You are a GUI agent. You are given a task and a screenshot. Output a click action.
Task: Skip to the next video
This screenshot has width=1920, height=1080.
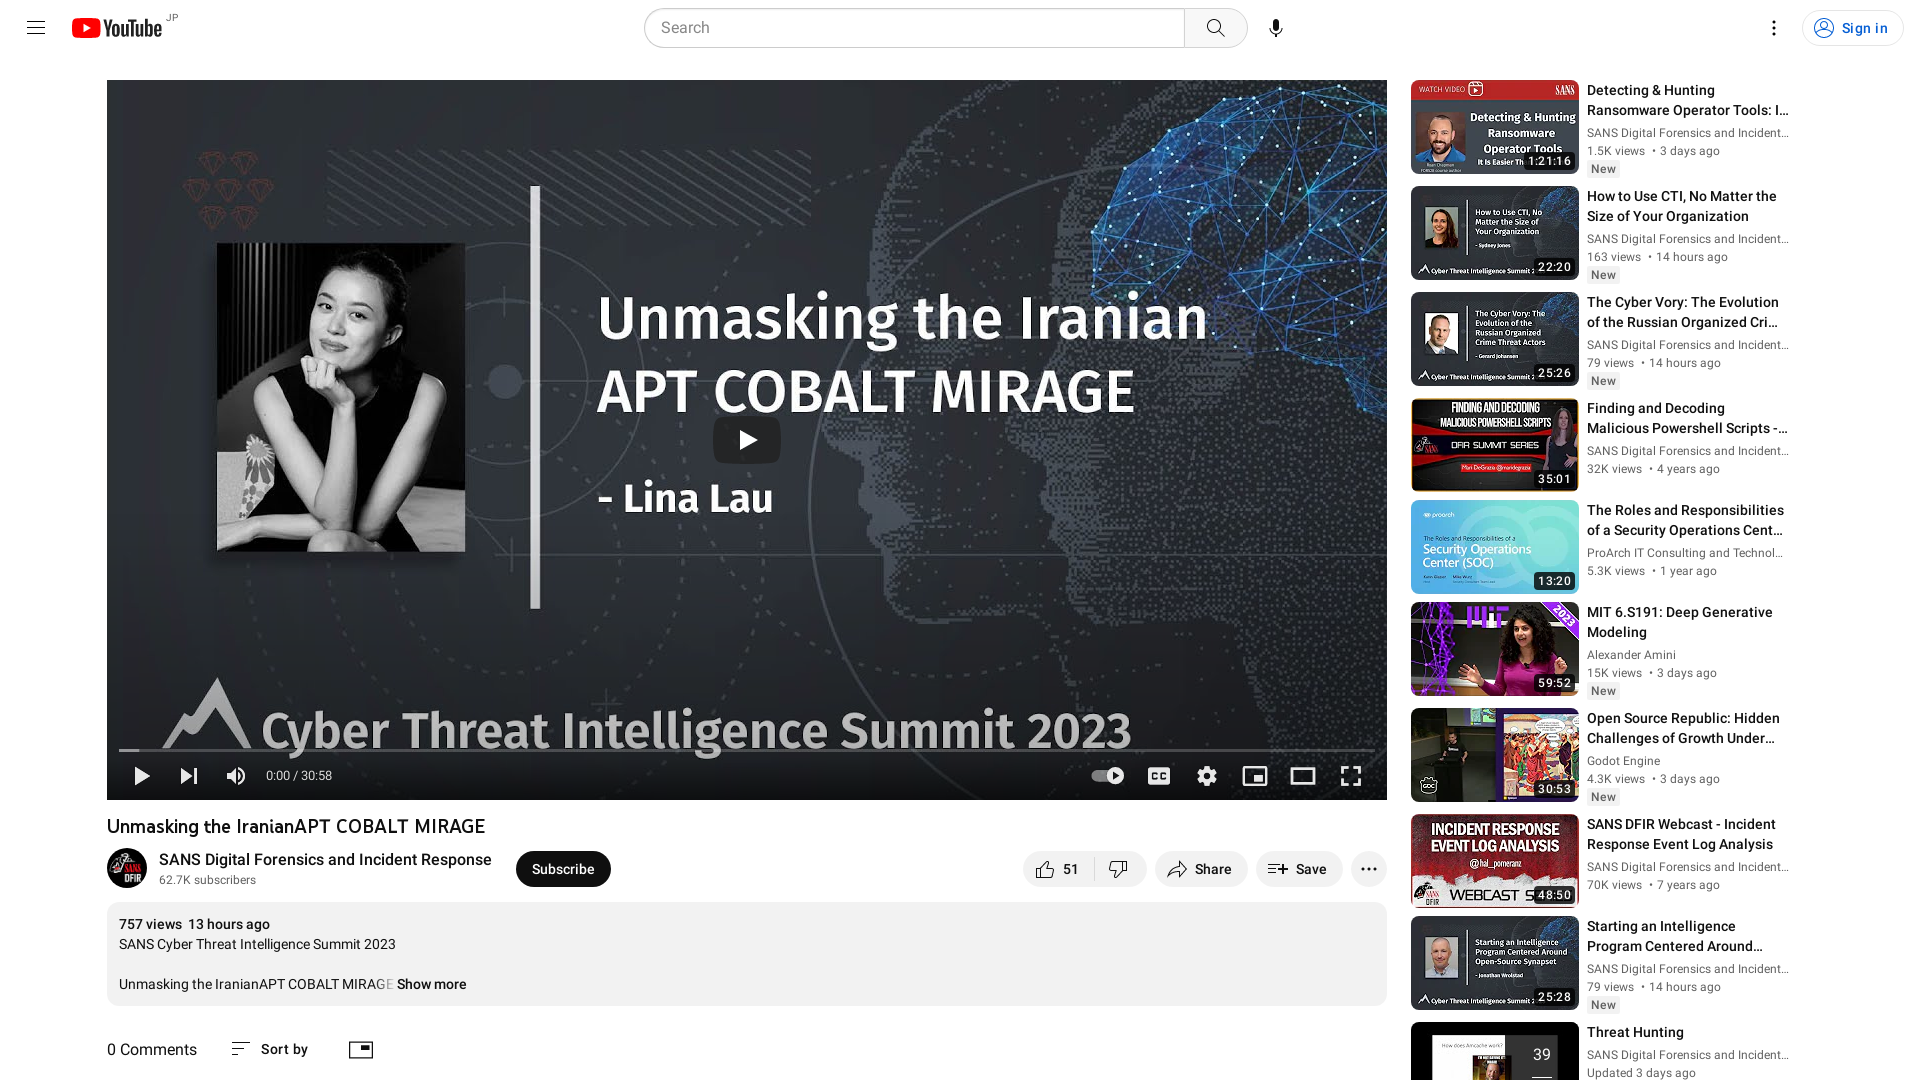click(188, 776)
